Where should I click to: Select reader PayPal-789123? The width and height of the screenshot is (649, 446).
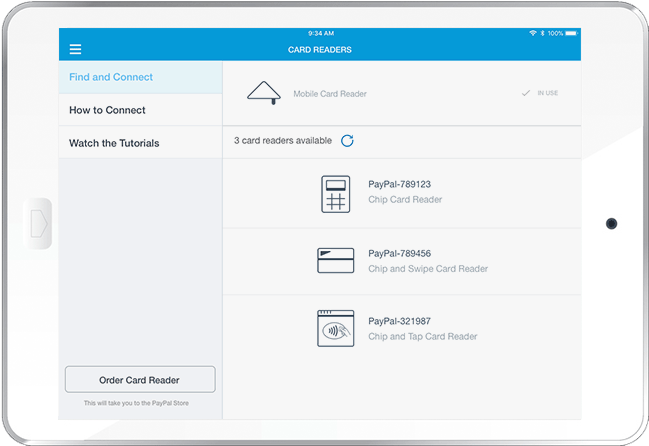click(401, 194)
